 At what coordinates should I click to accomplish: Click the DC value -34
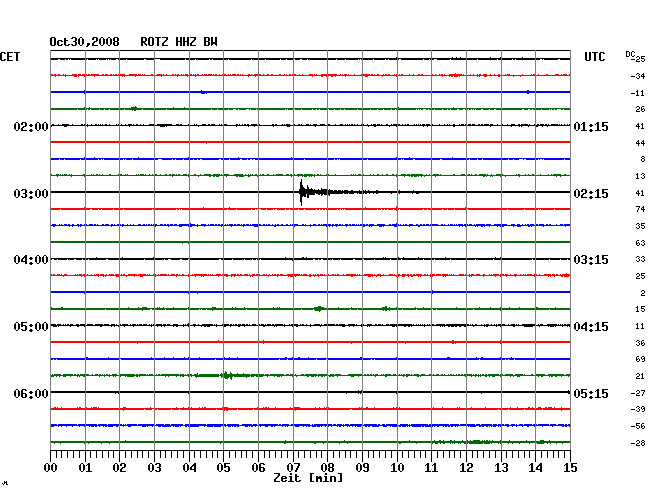tap(638, 76)
